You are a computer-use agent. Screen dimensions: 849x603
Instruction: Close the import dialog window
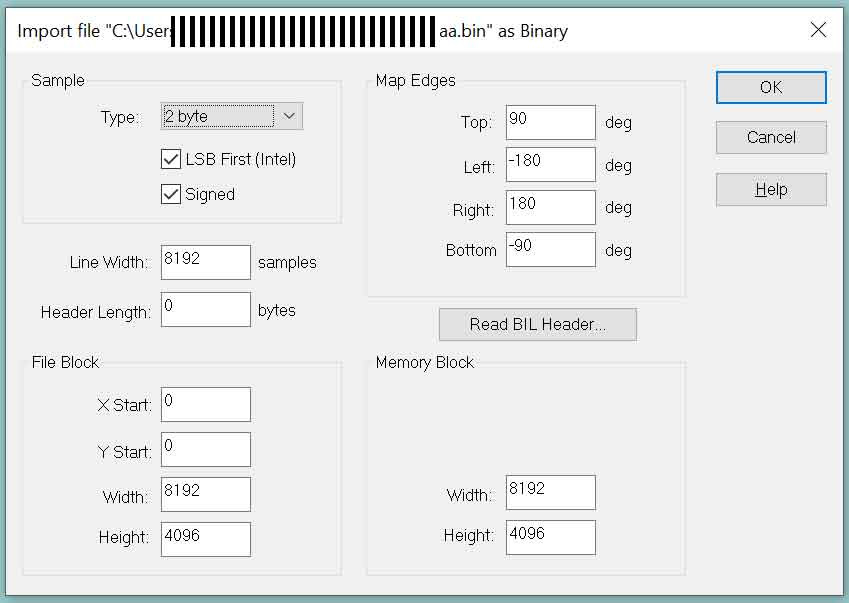tap(818, 30)
